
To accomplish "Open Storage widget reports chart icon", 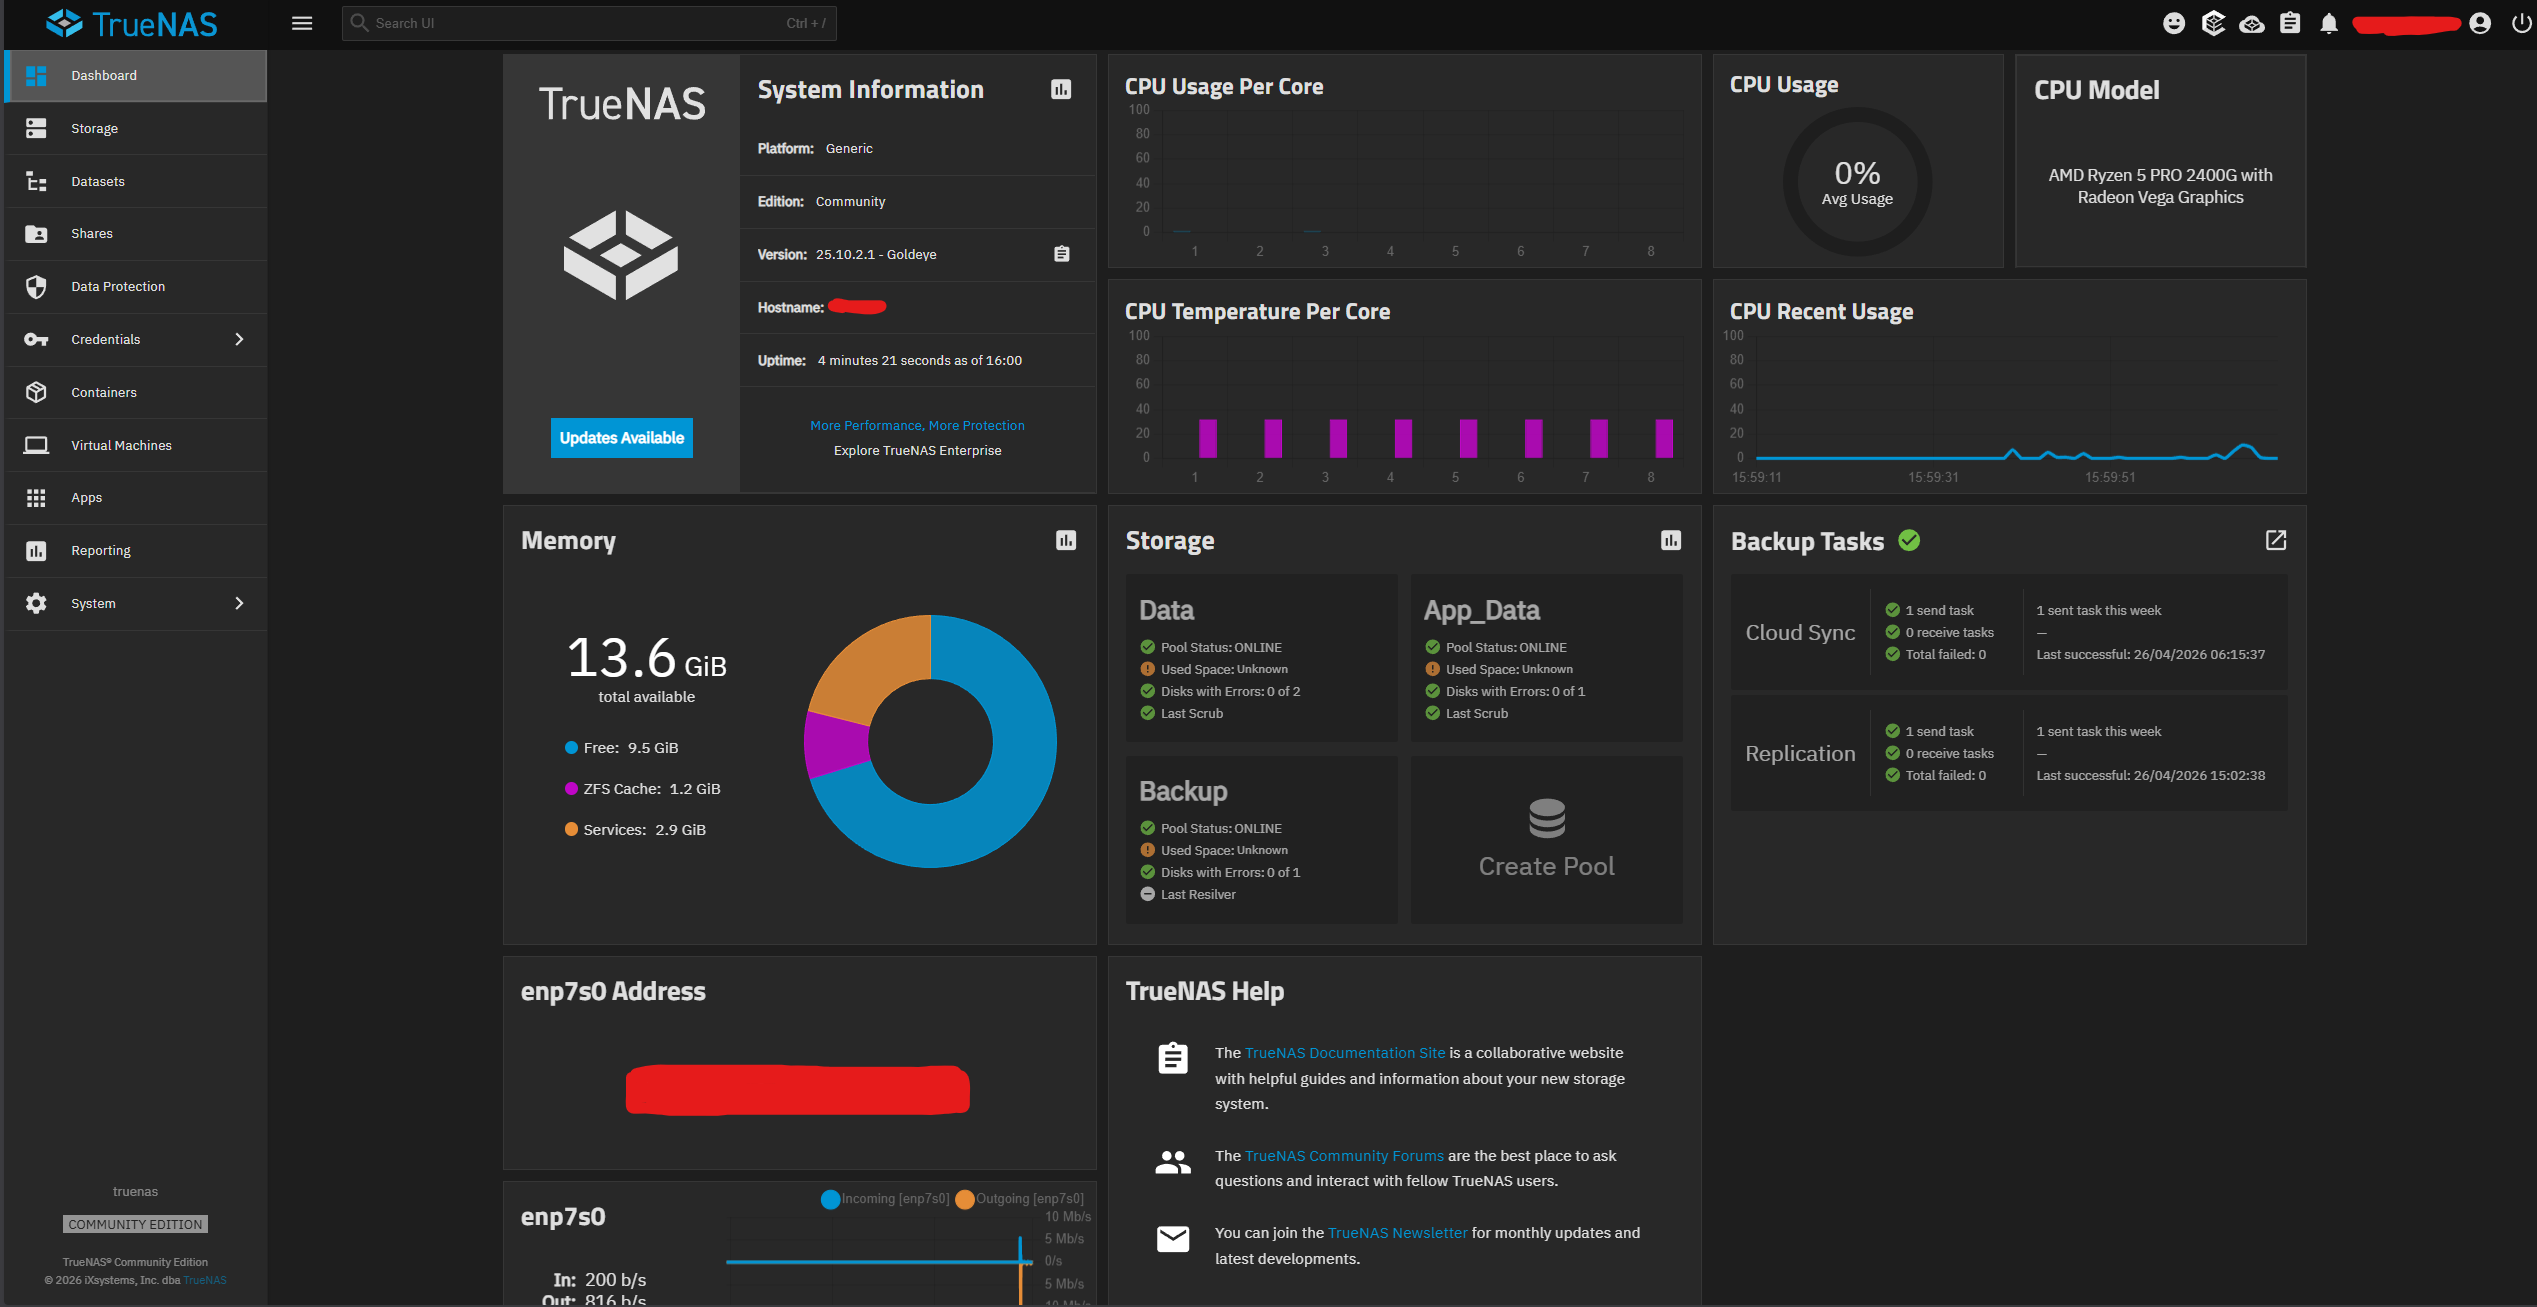I will 1671,541.
